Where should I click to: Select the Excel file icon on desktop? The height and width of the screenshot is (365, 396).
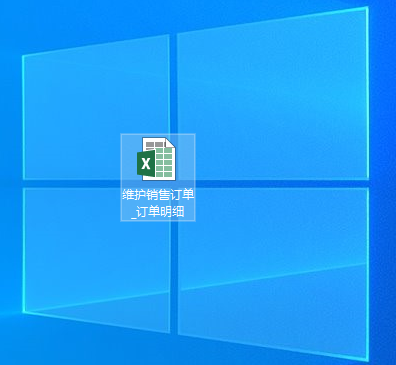point(156,159)
